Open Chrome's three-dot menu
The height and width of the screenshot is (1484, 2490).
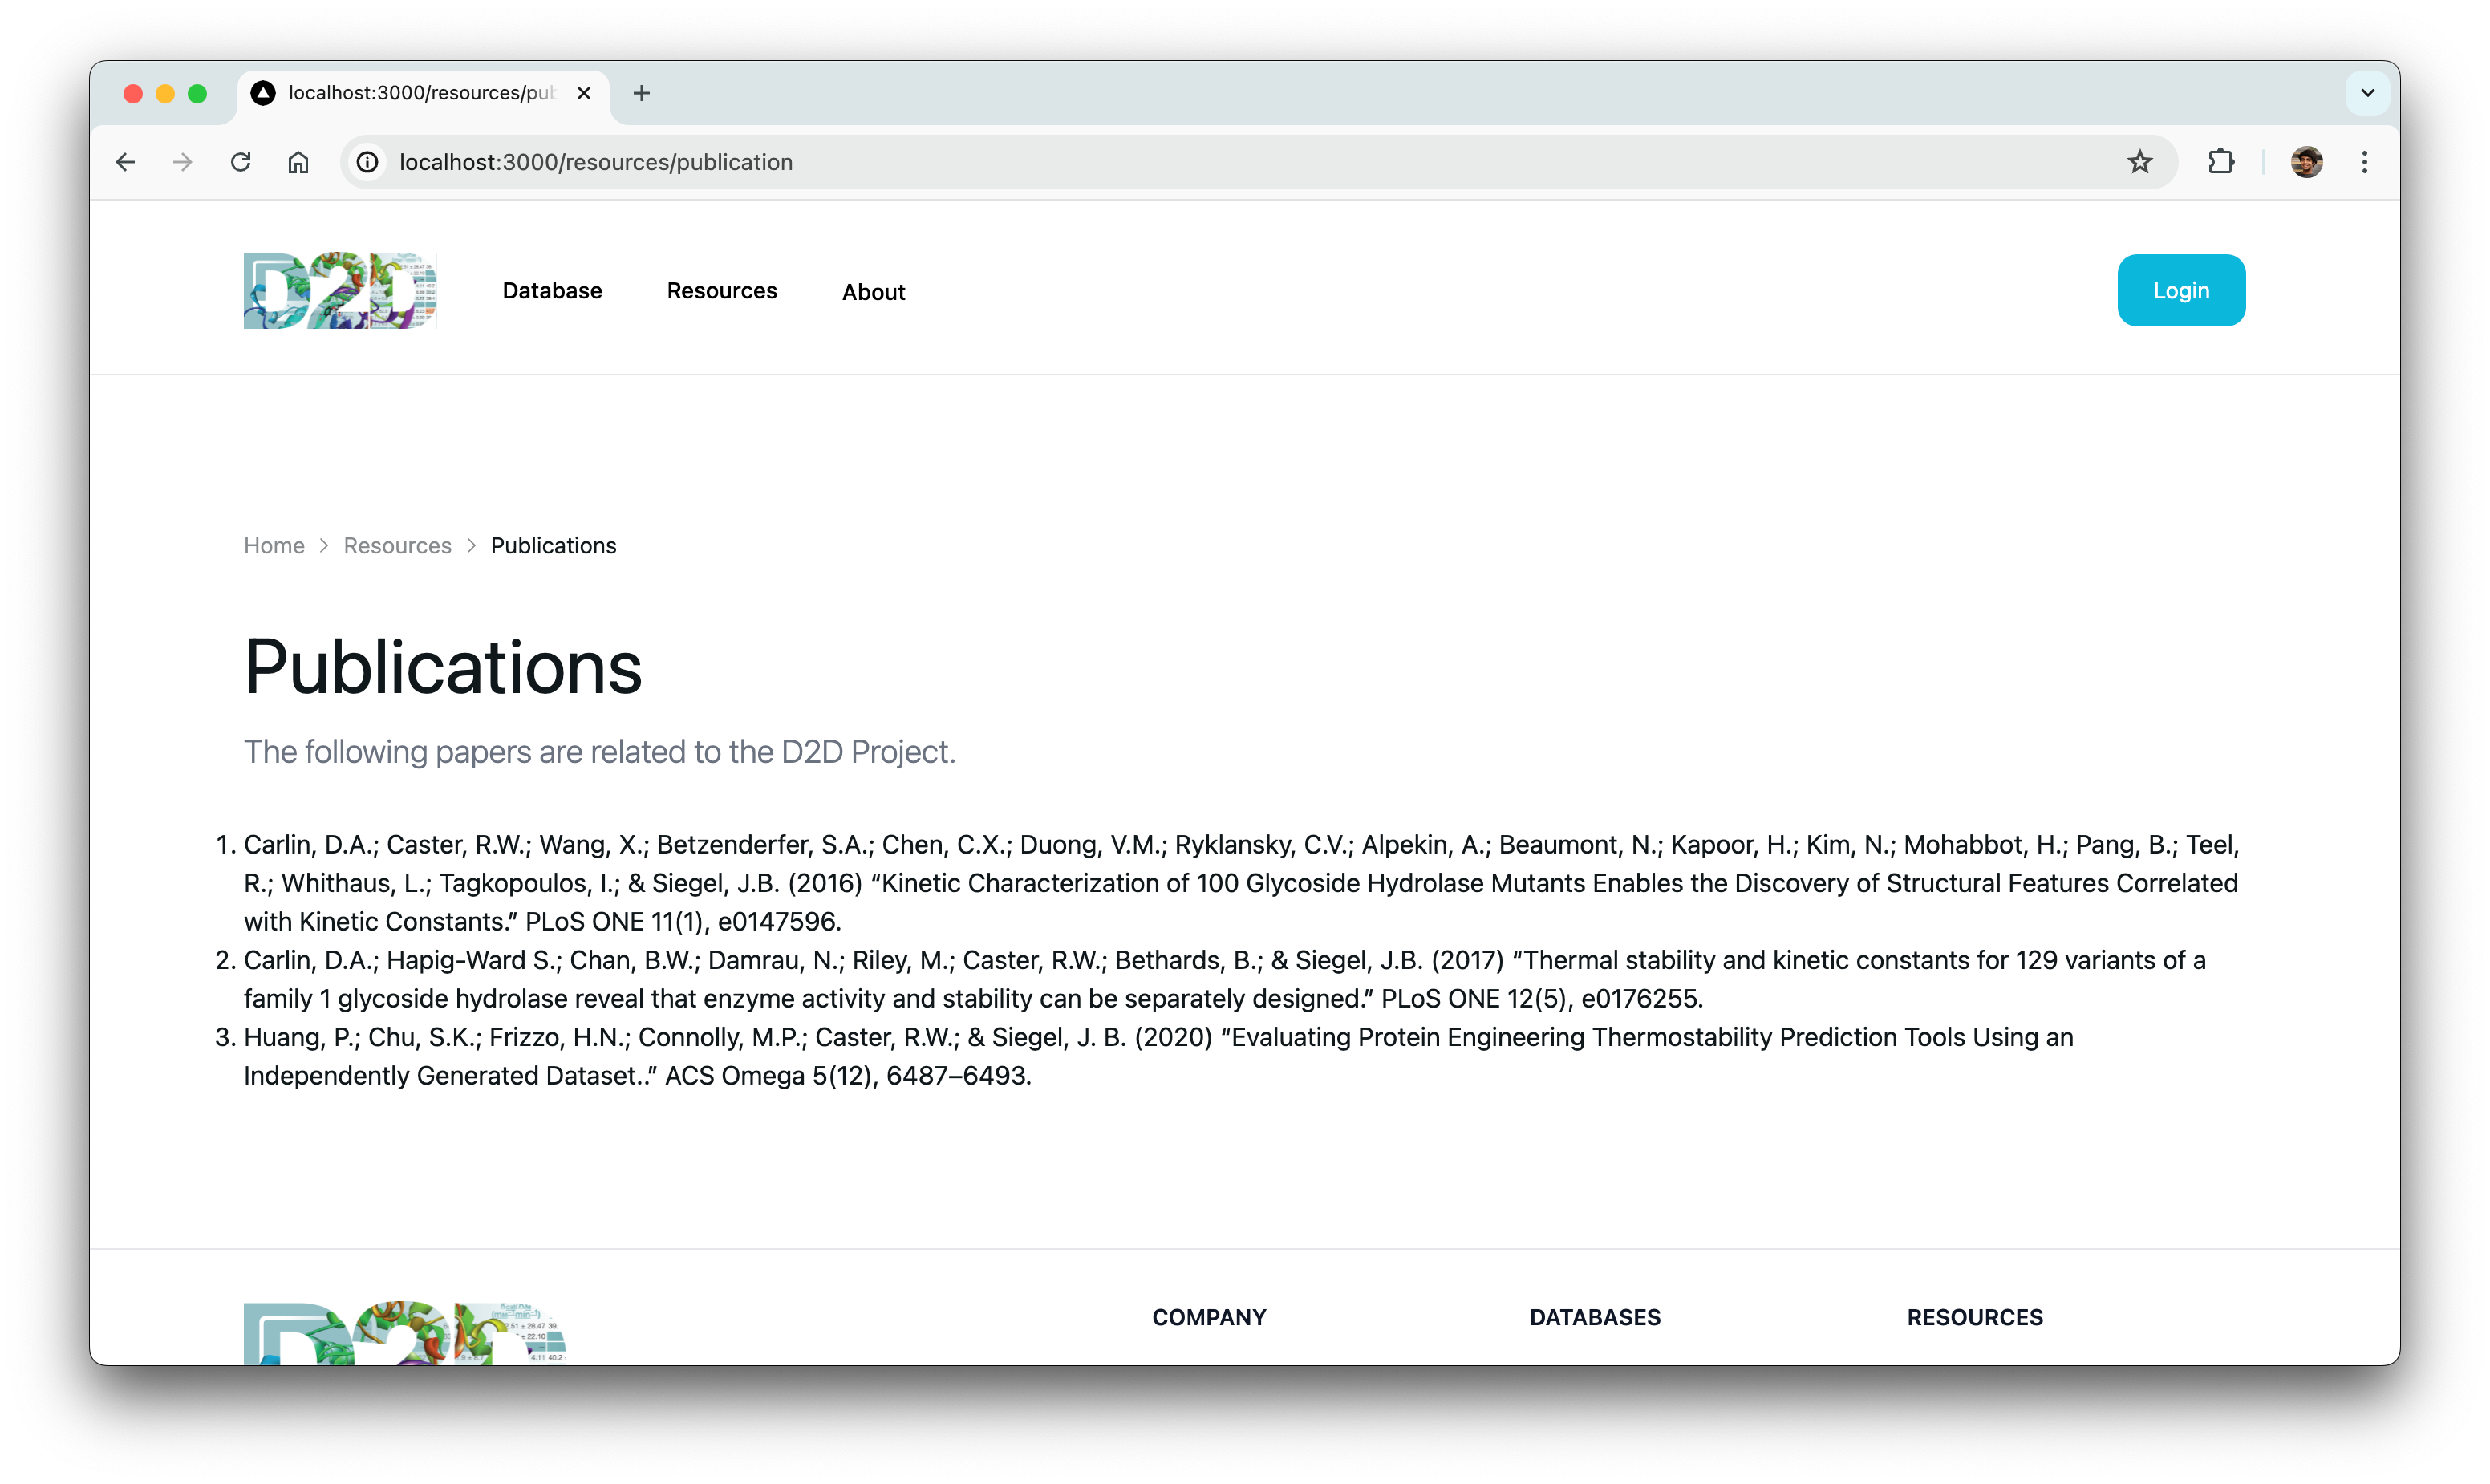pos(2364,162)
